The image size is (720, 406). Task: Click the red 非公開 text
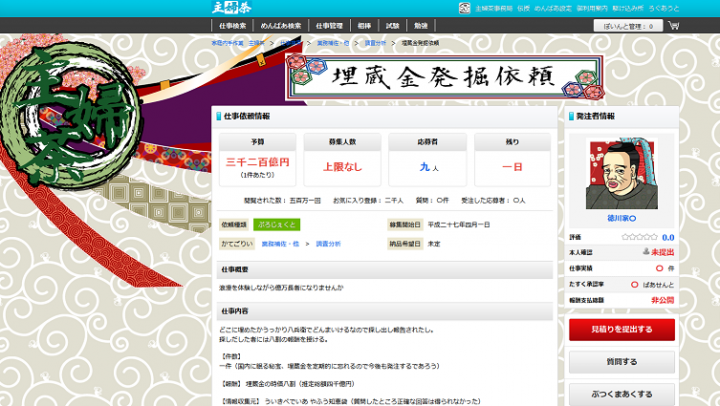point(663,300)
